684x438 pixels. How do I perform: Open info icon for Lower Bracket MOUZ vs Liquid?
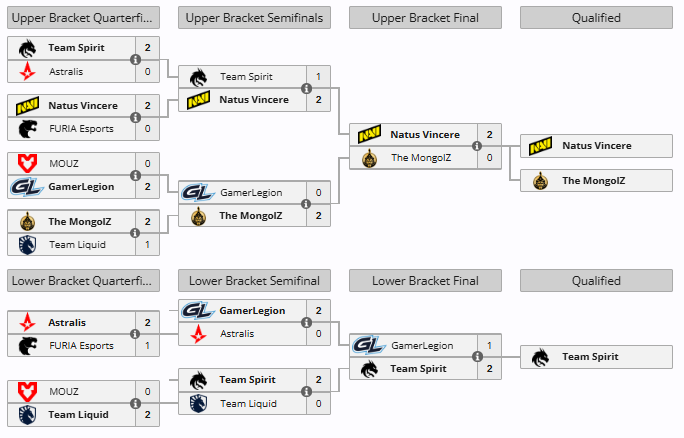pyautogui.click(x=136, y=403)
